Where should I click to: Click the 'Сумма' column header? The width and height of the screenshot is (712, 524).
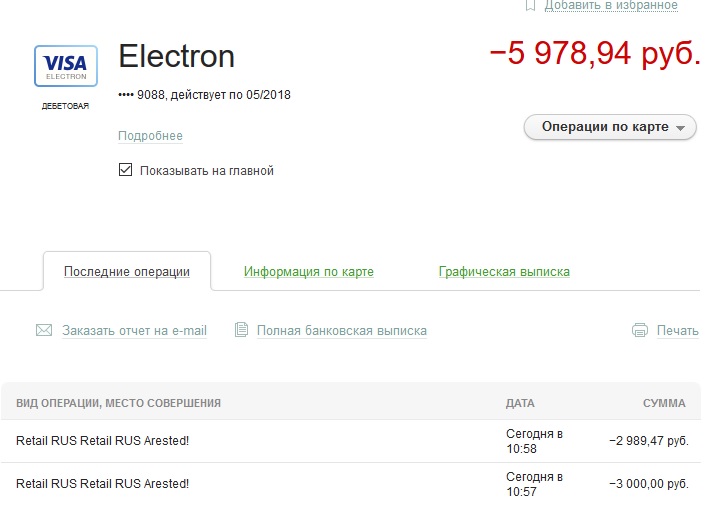664,403
